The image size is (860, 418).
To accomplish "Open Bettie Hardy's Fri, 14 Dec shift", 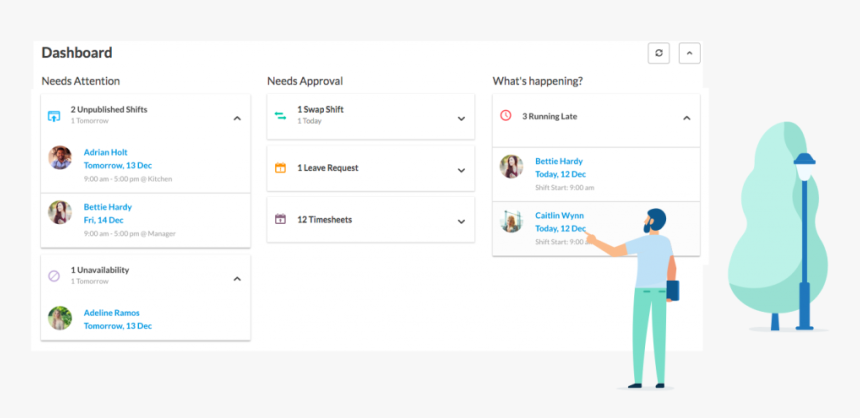I will click(108, 213).
